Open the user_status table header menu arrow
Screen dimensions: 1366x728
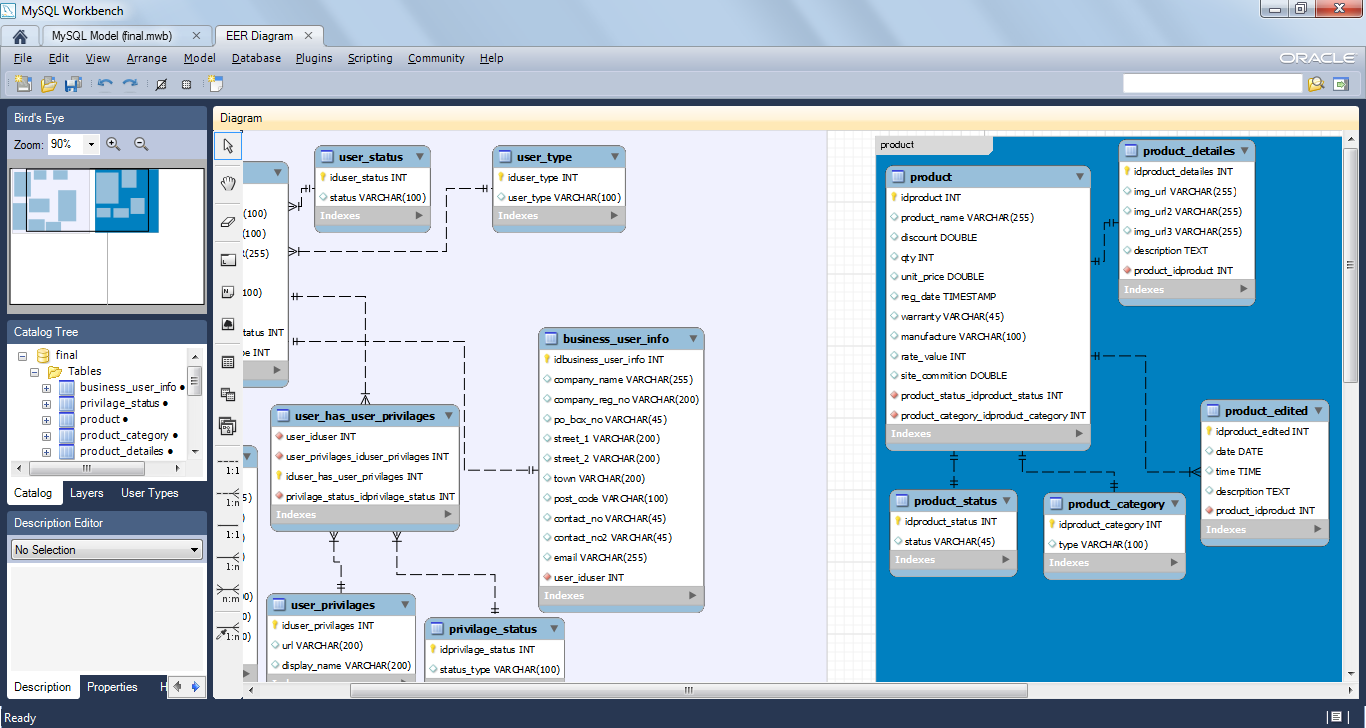[x=419, y=156]
